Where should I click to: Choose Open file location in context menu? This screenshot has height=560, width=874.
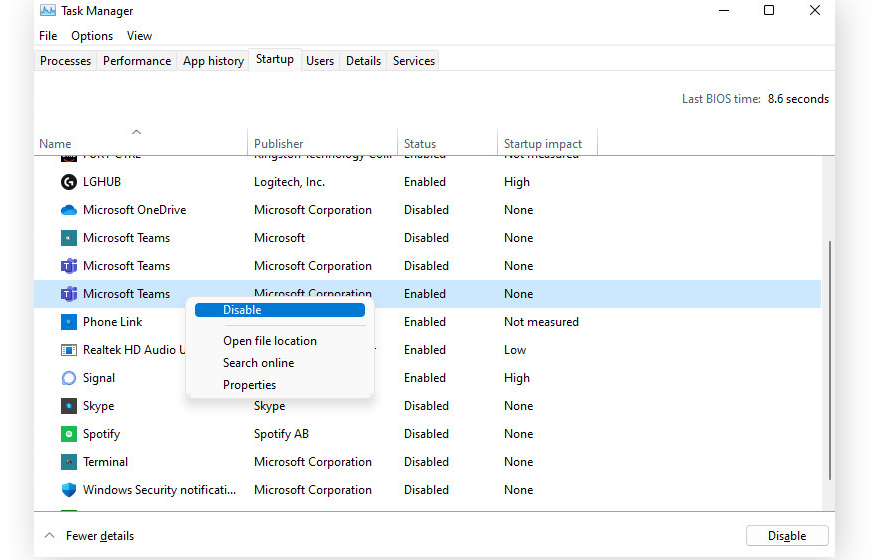click(x=270, y=341)
